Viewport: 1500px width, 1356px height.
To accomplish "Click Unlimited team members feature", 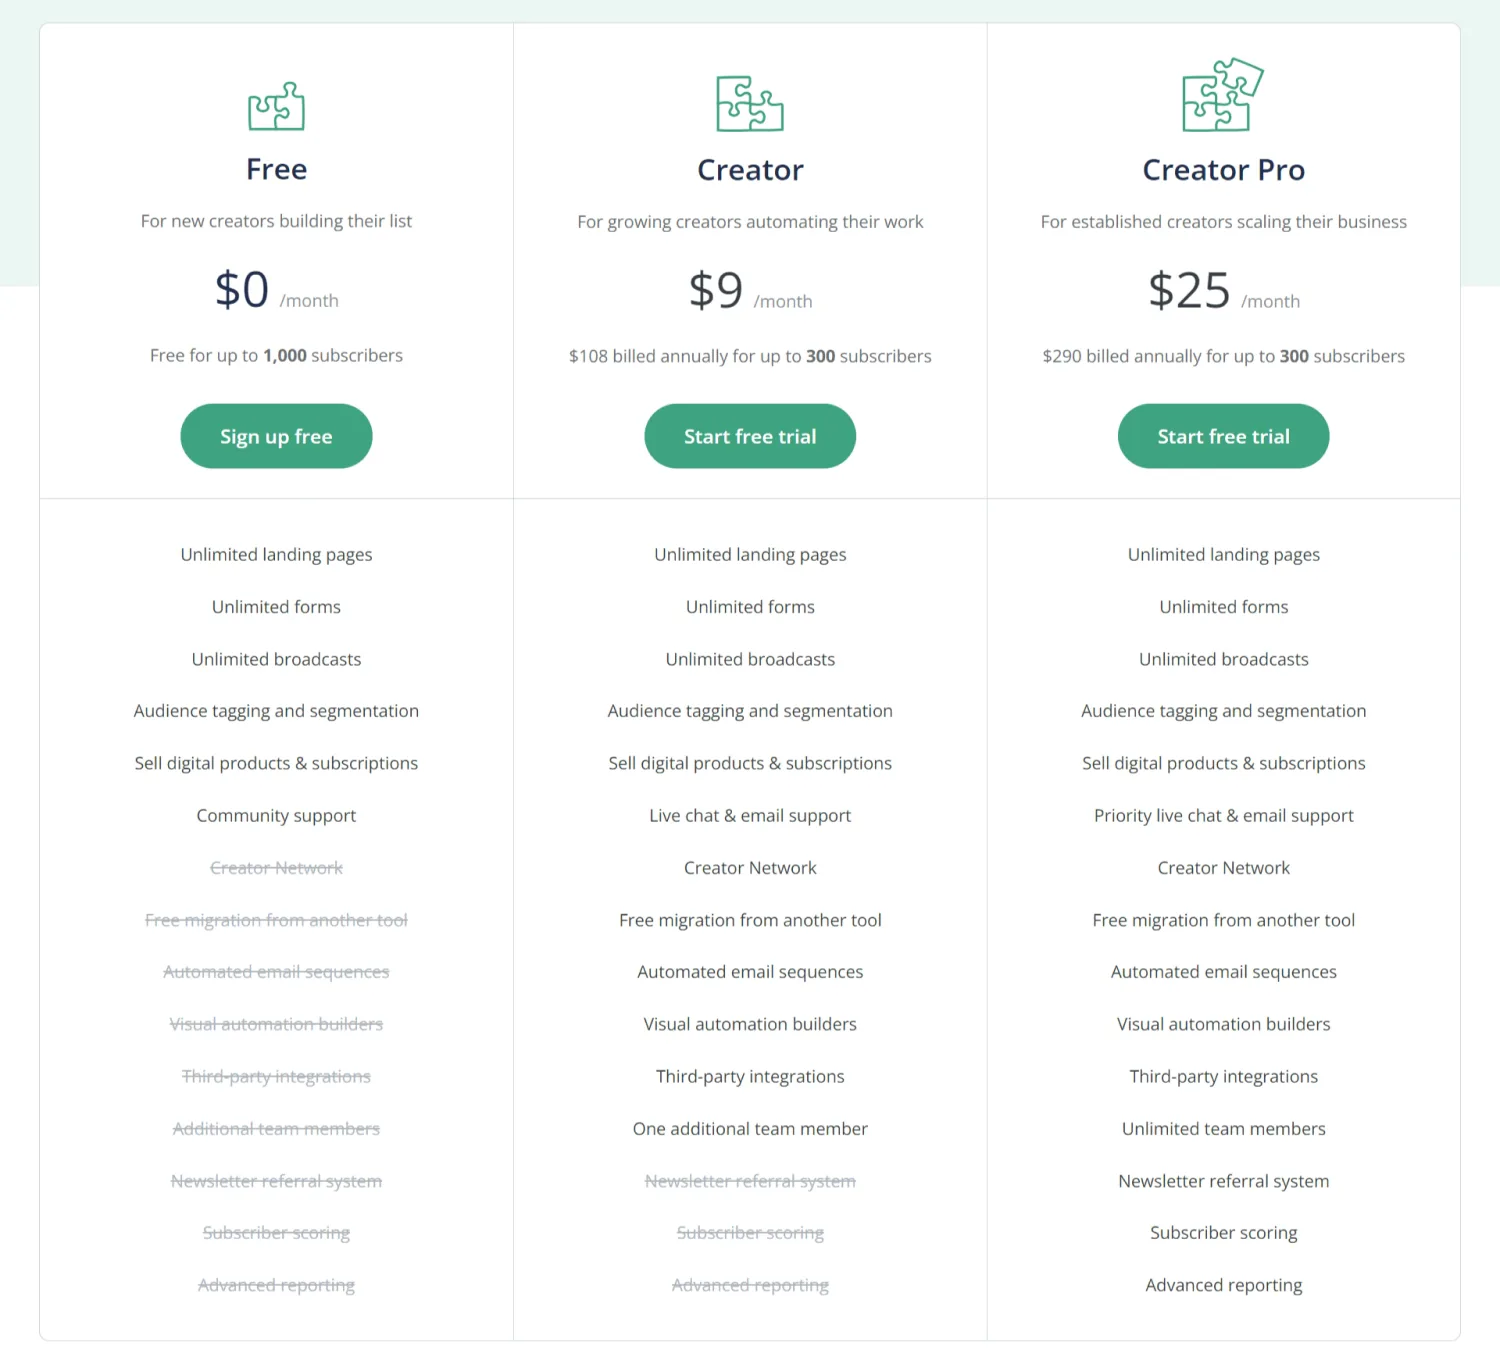I will [x=1223, y=1128].
